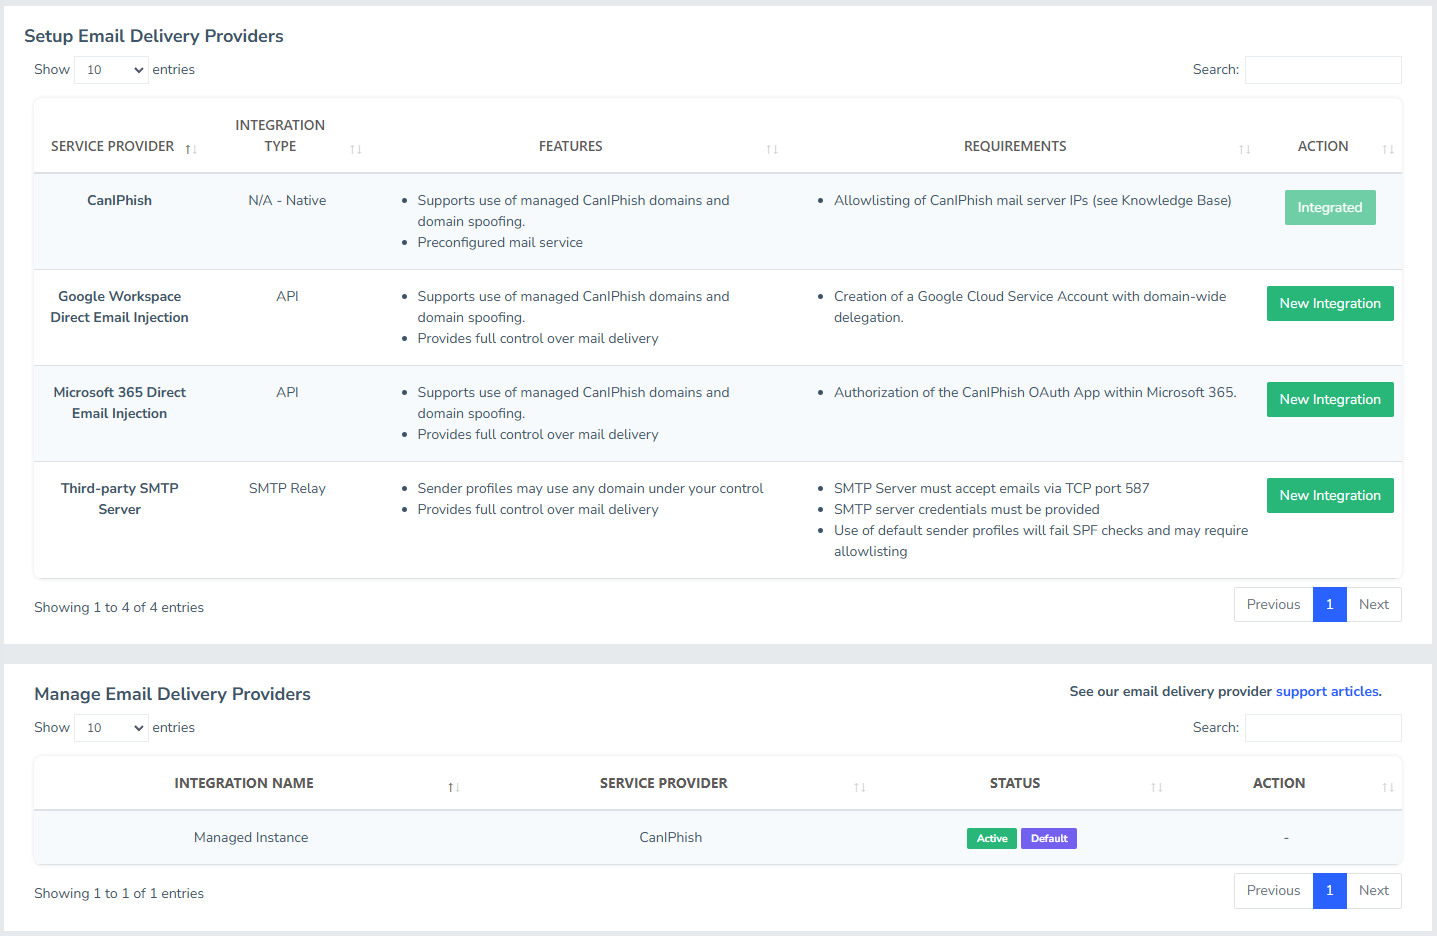Viewport: 1437px width, 936px height.
Task: Sort manage table by Status column
Action: [x=1156, y=787]
